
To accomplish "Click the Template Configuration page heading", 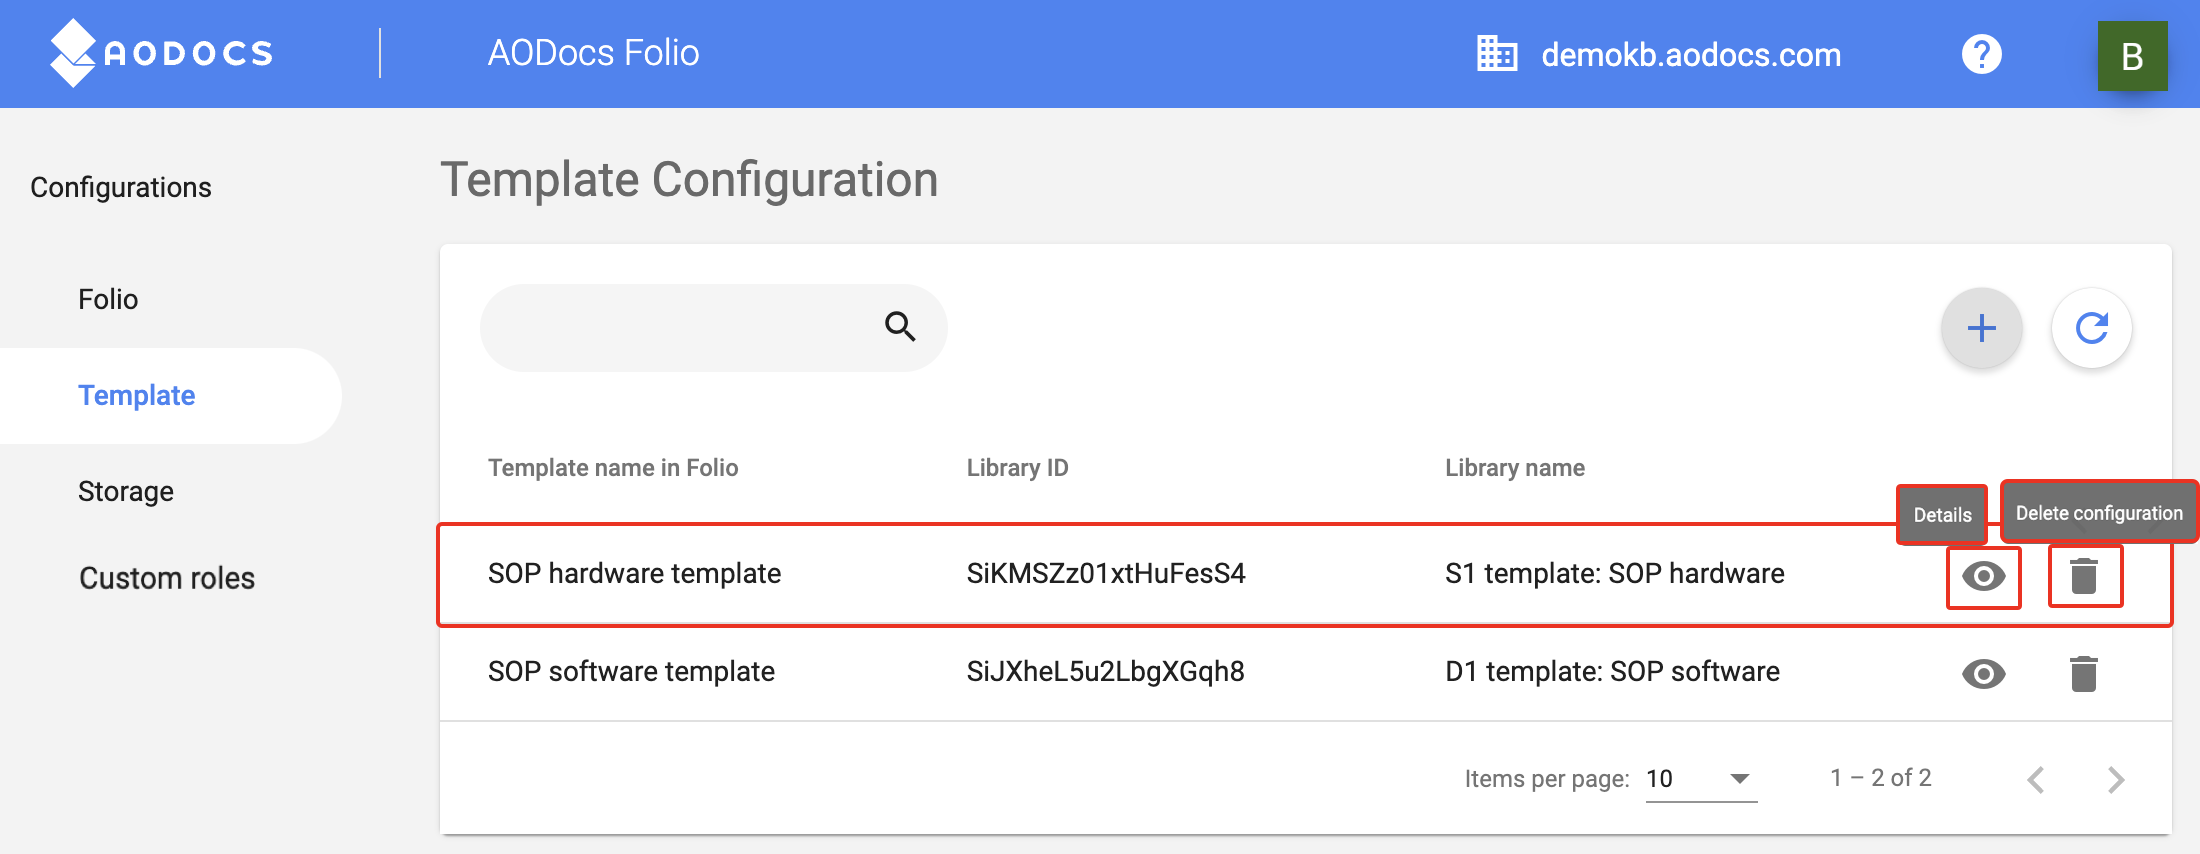I will tap(689, 180).
